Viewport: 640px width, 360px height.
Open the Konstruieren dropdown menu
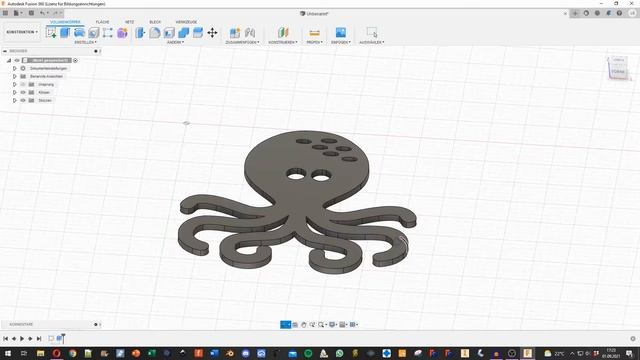pos(283,42)
